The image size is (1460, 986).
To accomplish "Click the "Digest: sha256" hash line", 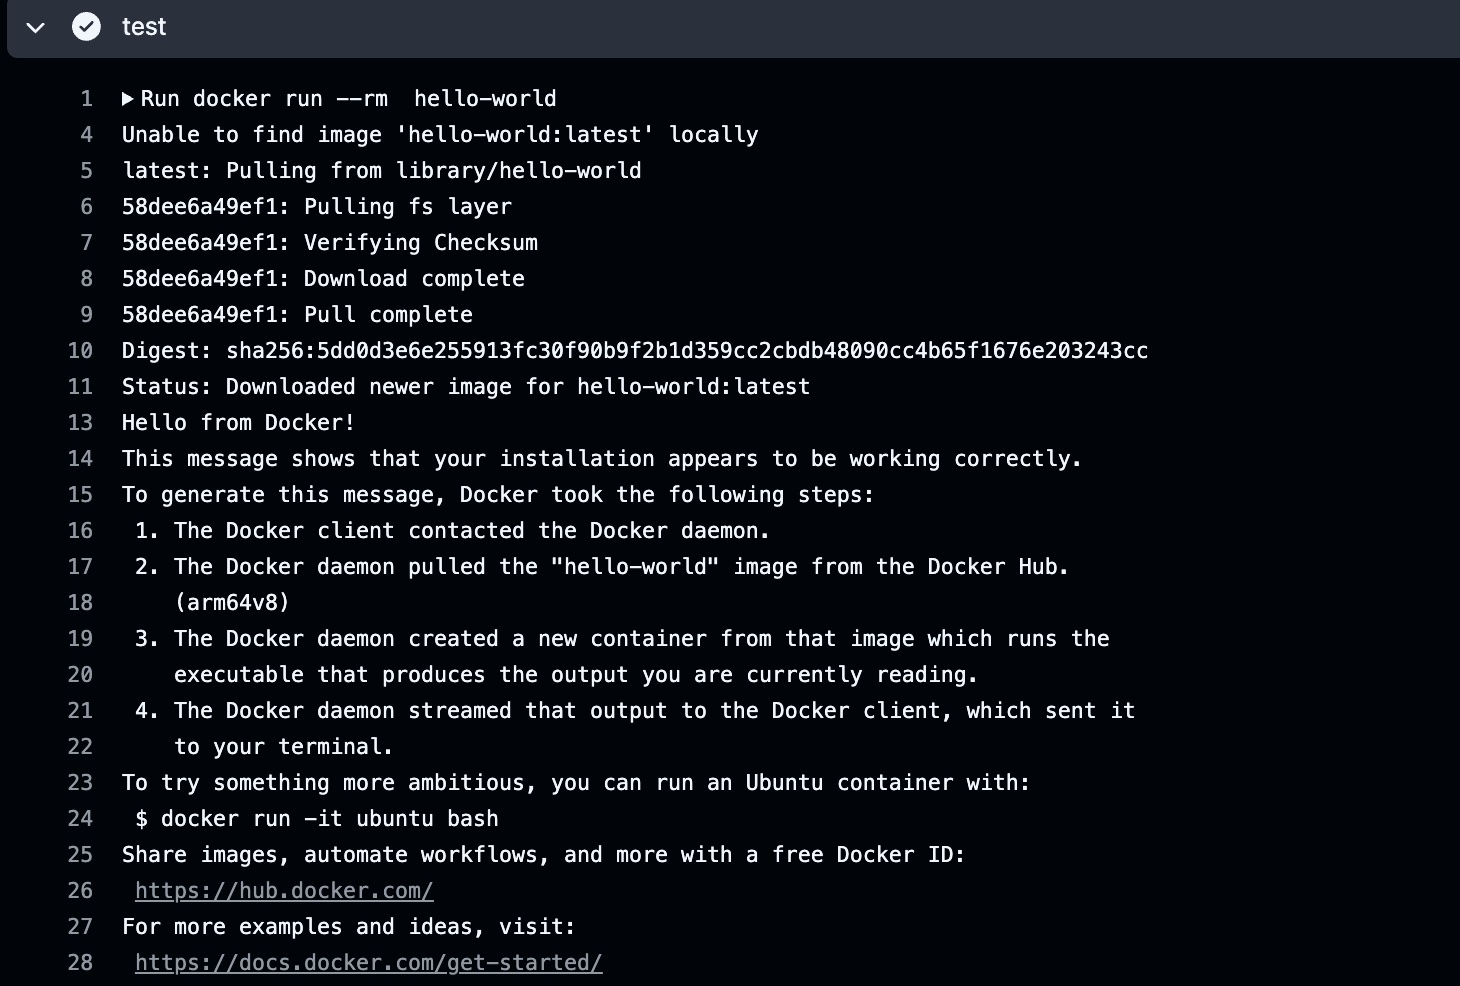I will (x=635, y=351).
